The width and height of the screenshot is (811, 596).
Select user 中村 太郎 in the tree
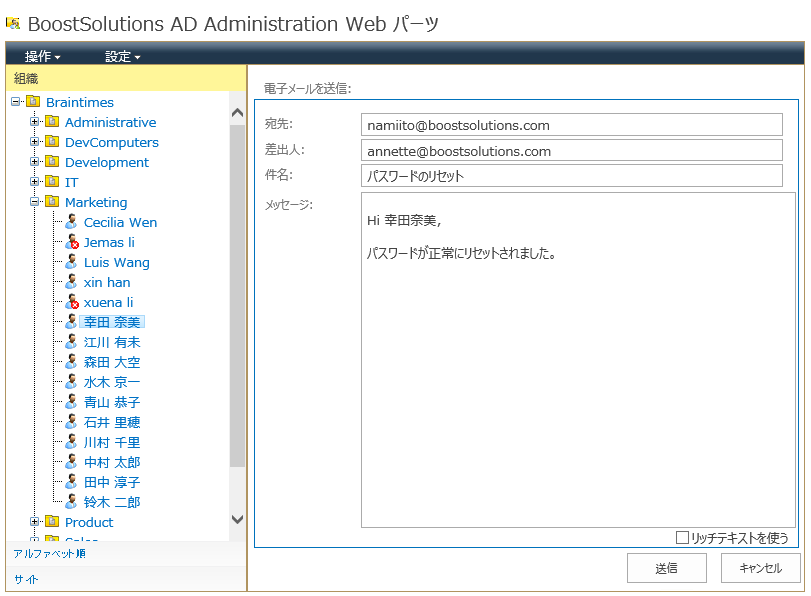tap(112, 462)
